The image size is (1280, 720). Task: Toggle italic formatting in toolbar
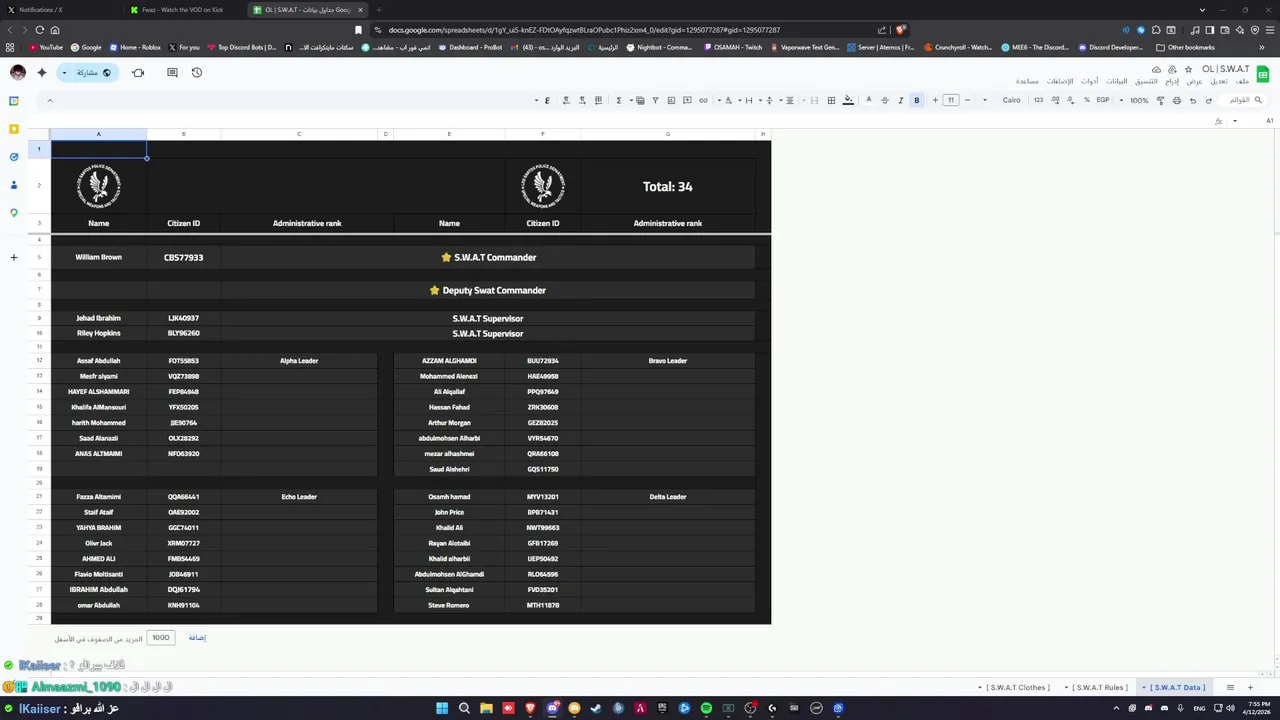click(x=900, y=100)
